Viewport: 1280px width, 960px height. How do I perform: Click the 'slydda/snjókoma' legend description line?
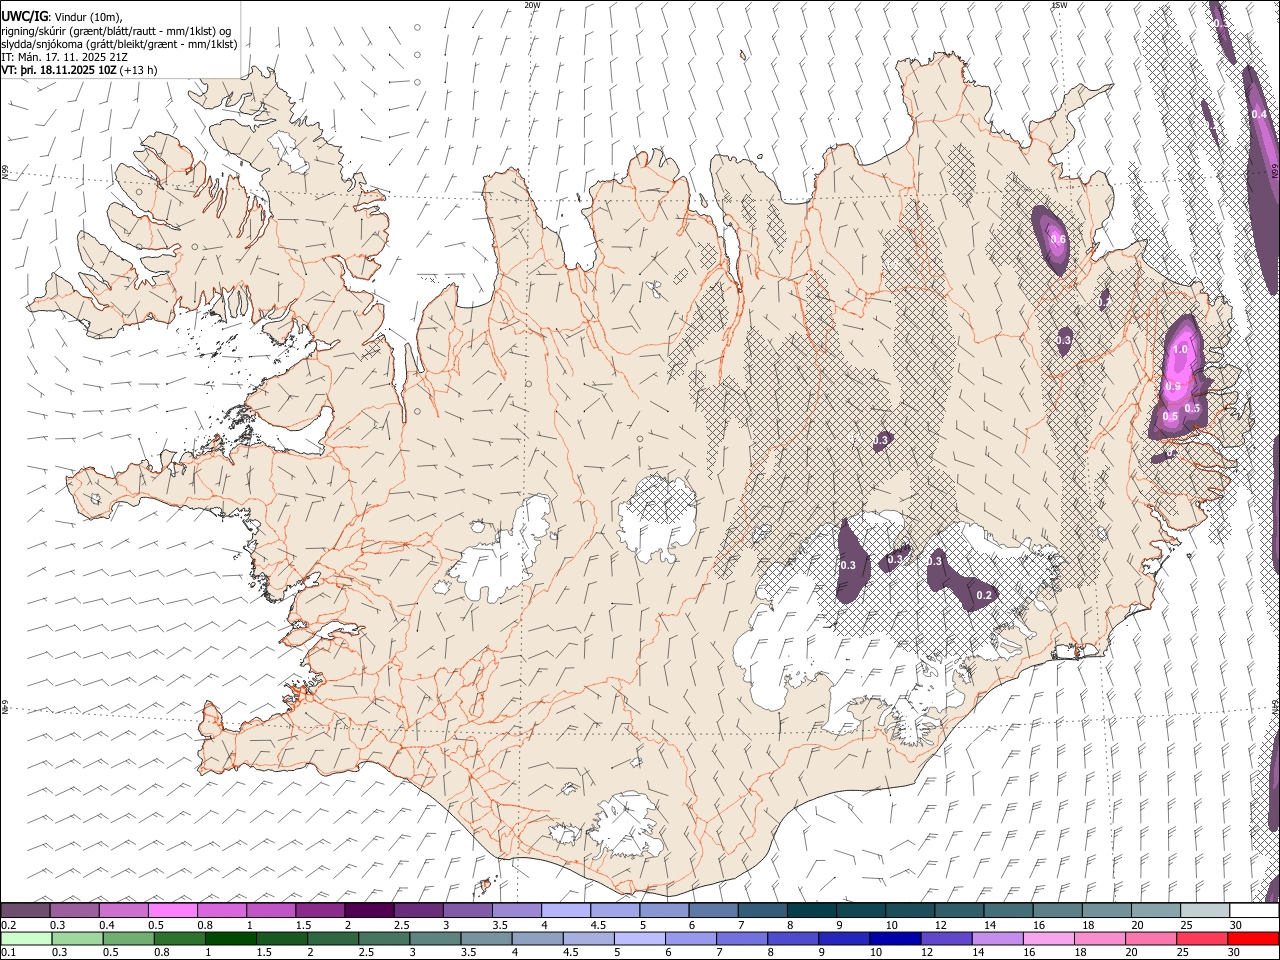tap(119, 44)
